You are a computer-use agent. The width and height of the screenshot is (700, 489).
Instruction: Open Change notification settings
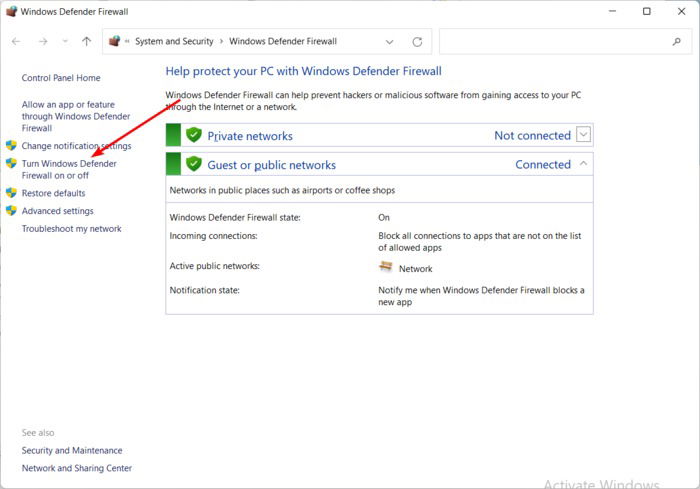point(76,146)
